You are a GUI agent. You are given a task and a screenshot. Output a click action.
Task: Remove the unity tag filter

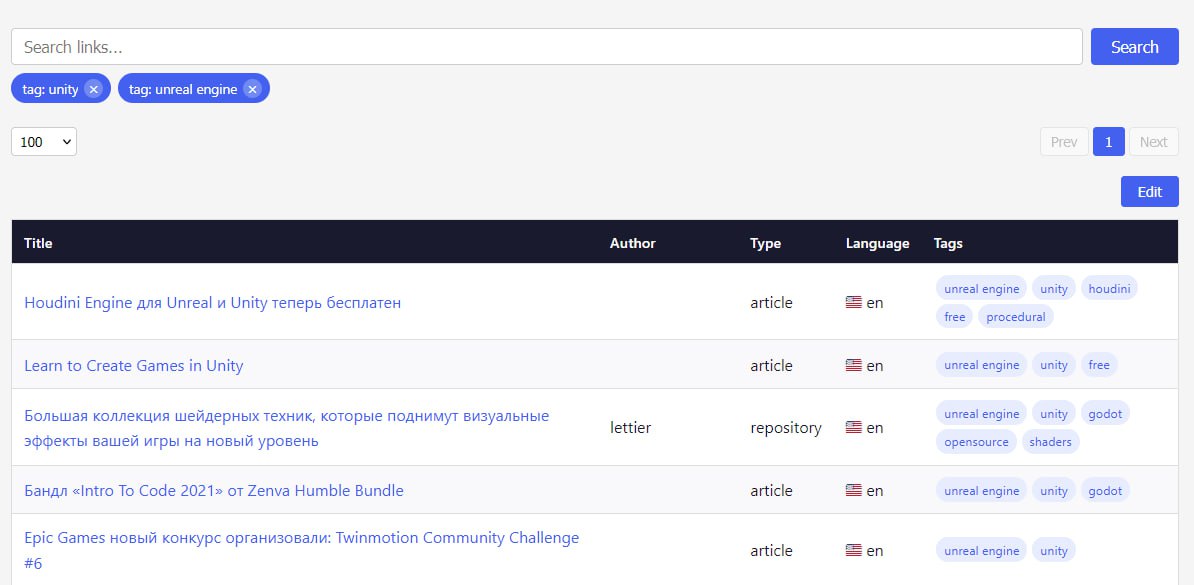(93, 89)
